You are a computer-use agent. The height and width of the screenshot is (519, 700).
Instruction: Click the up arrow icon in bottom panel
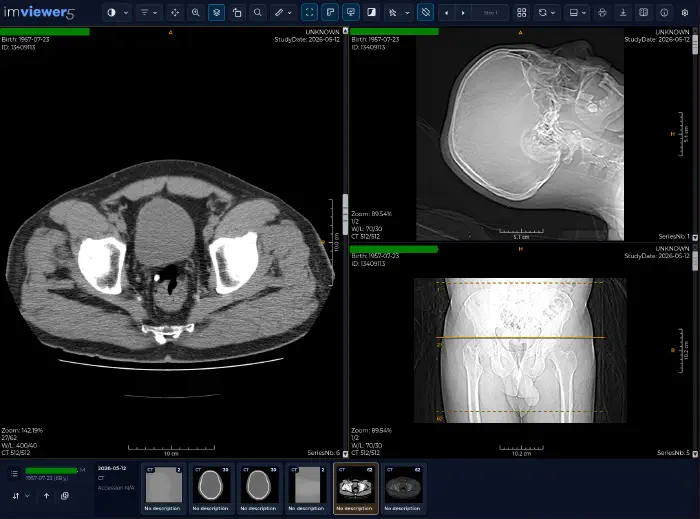point(46,495)
